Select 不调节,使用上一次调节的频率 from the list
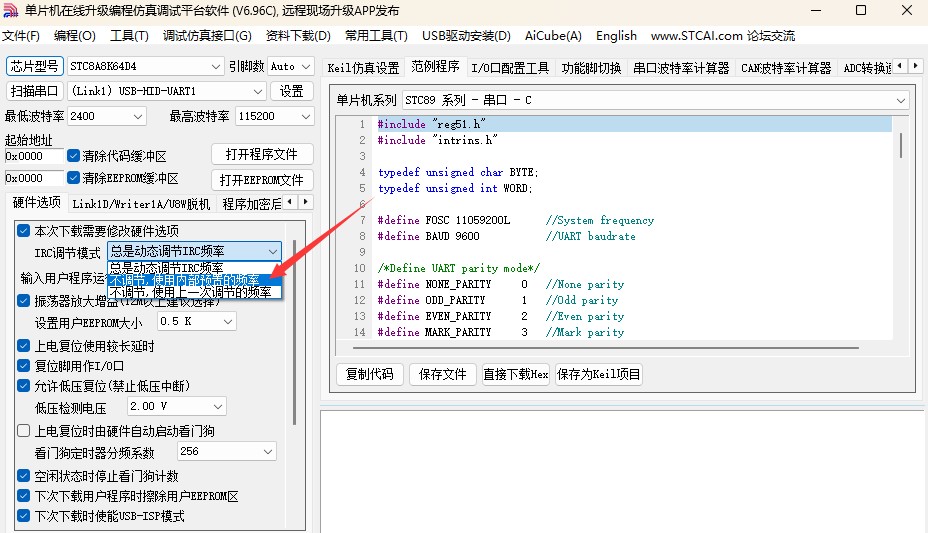 [x=189, y=292]
